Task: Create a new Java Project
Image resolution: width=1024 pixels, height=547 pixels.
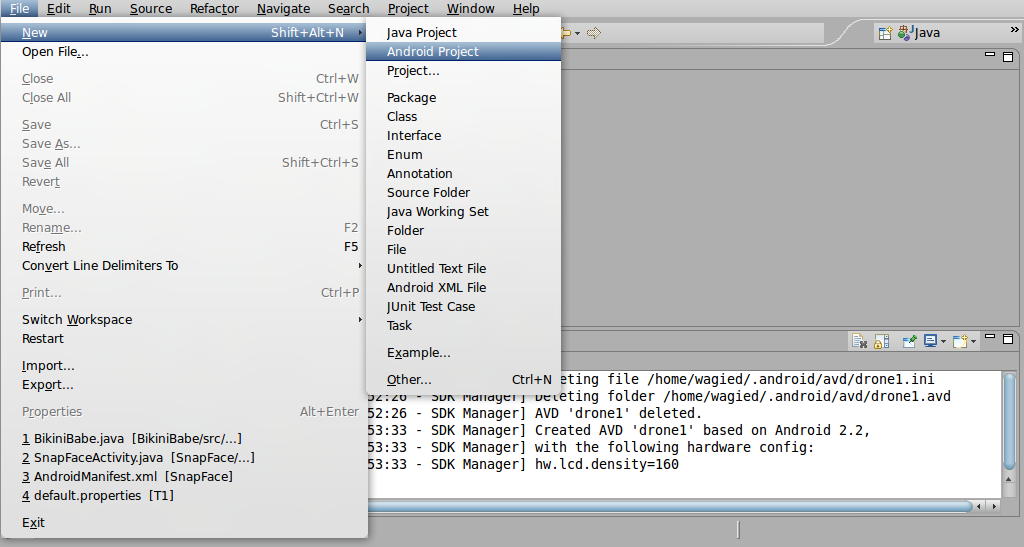Action: (464, 33)
